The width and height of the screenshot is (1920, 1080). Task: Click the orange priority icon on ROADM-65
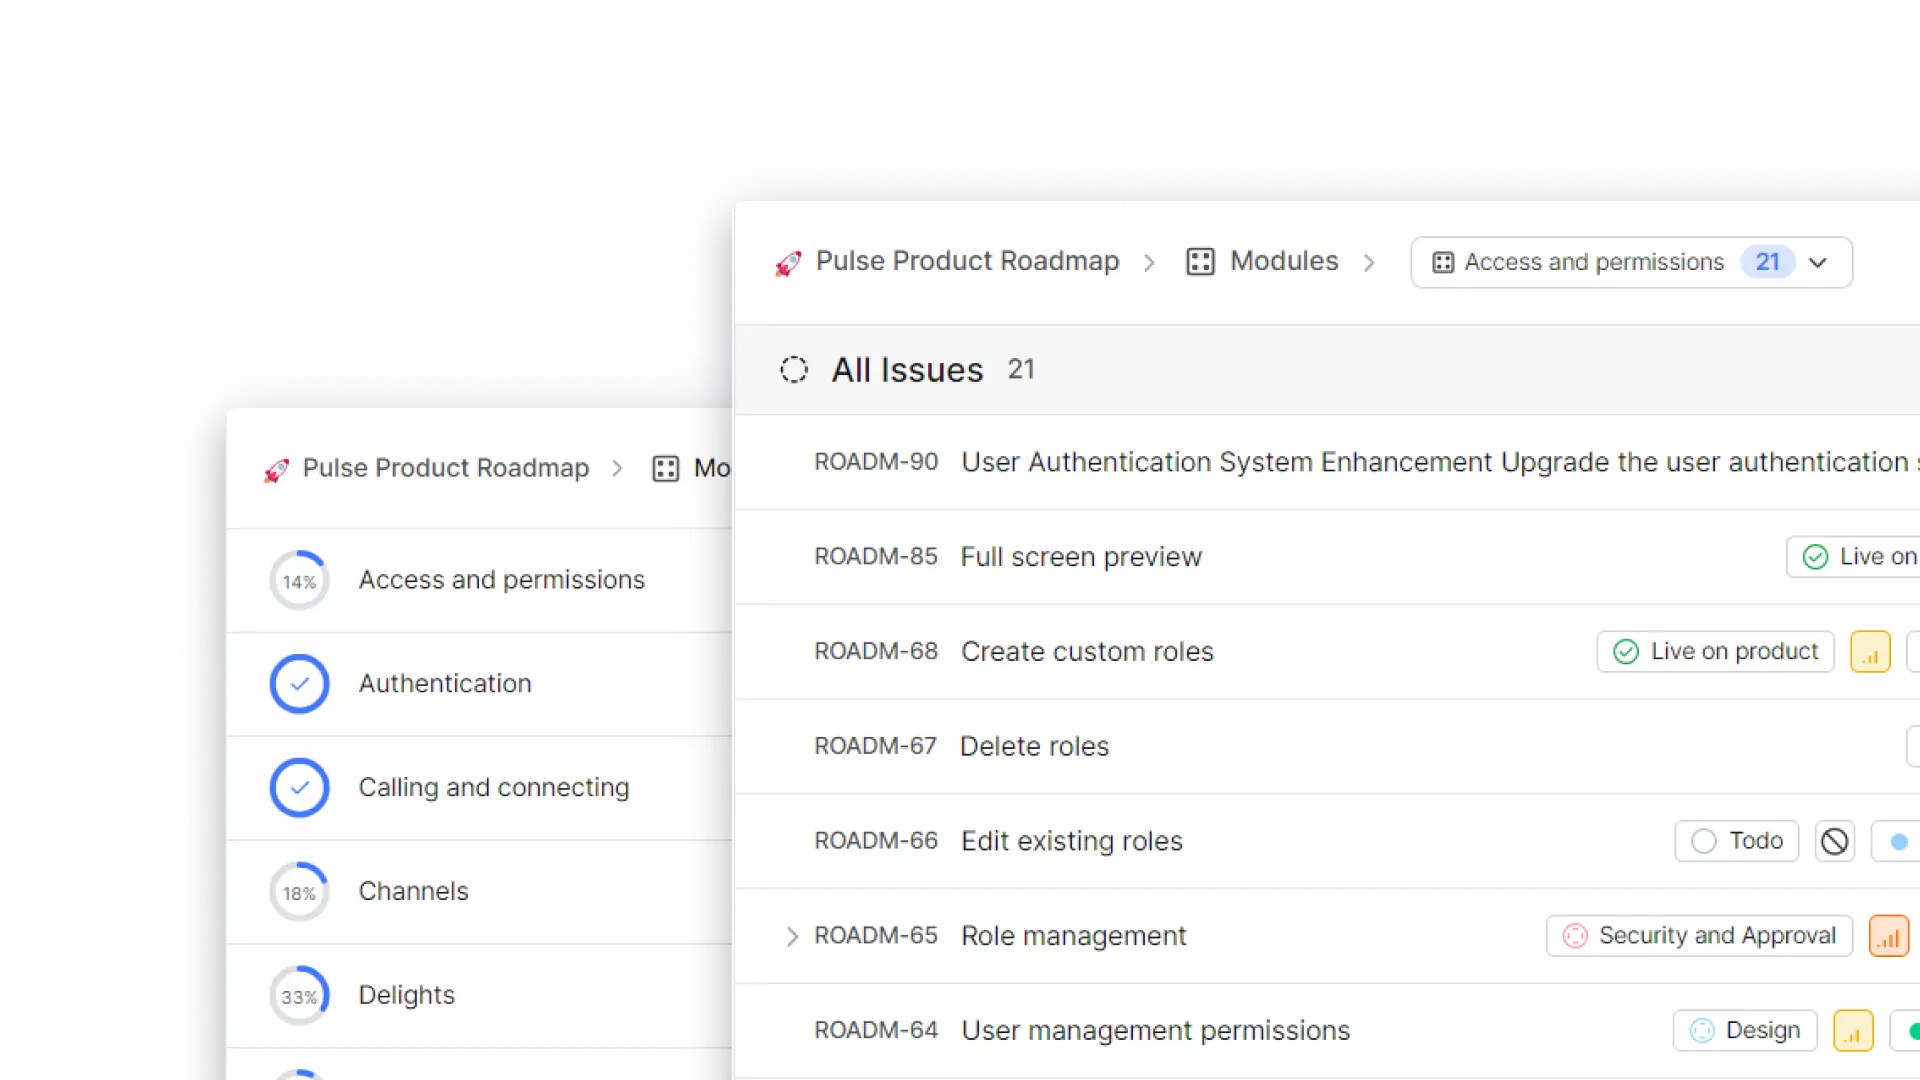coord(1888,937)
